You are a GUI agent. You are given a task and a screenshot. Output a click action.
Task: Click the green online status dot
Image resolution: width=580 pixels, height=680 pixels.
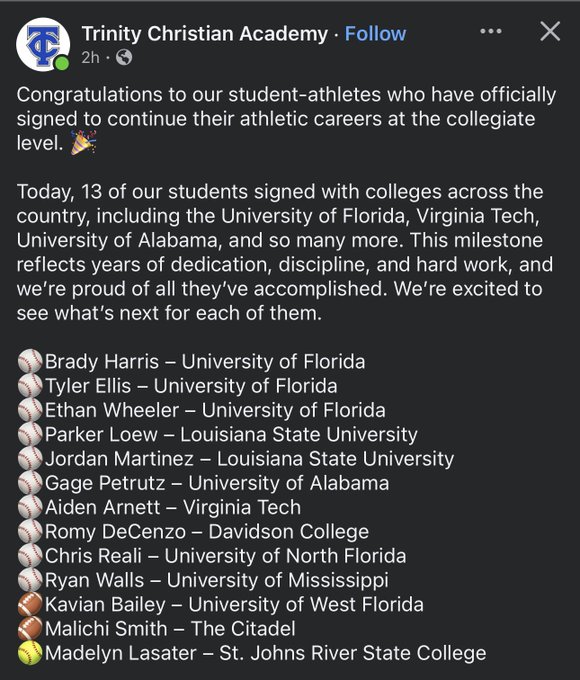pyautogui.click(x=62, y=63)
